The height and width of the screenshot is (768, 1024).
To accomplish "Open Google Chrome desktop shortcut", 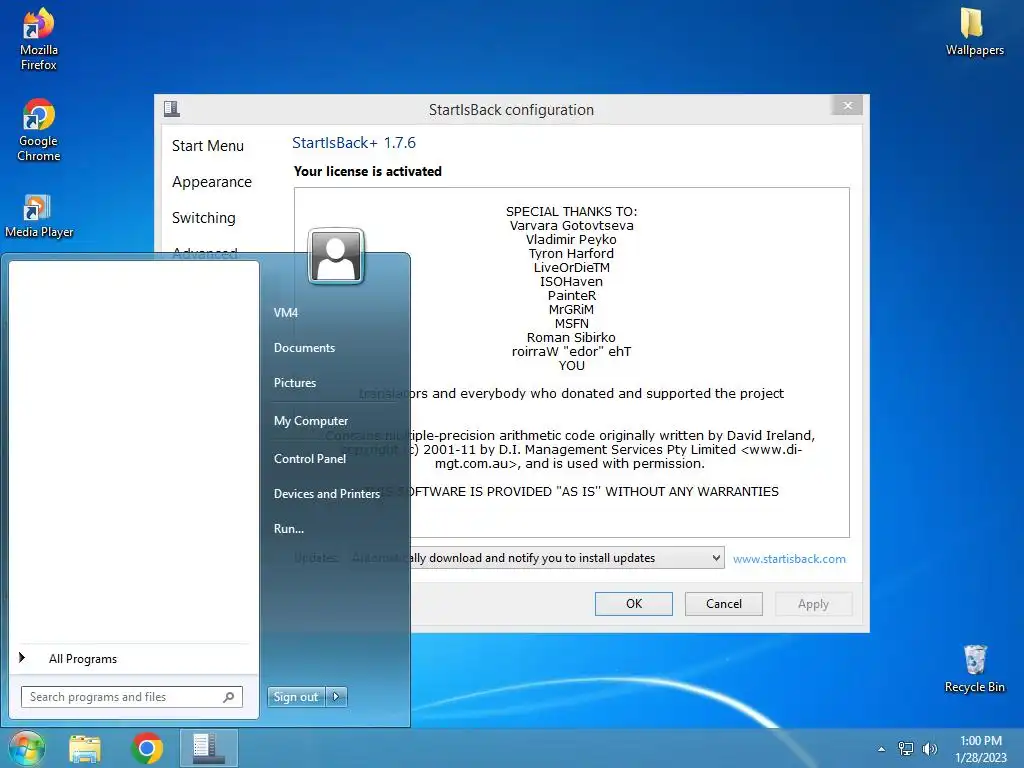I will pos(39,129).
